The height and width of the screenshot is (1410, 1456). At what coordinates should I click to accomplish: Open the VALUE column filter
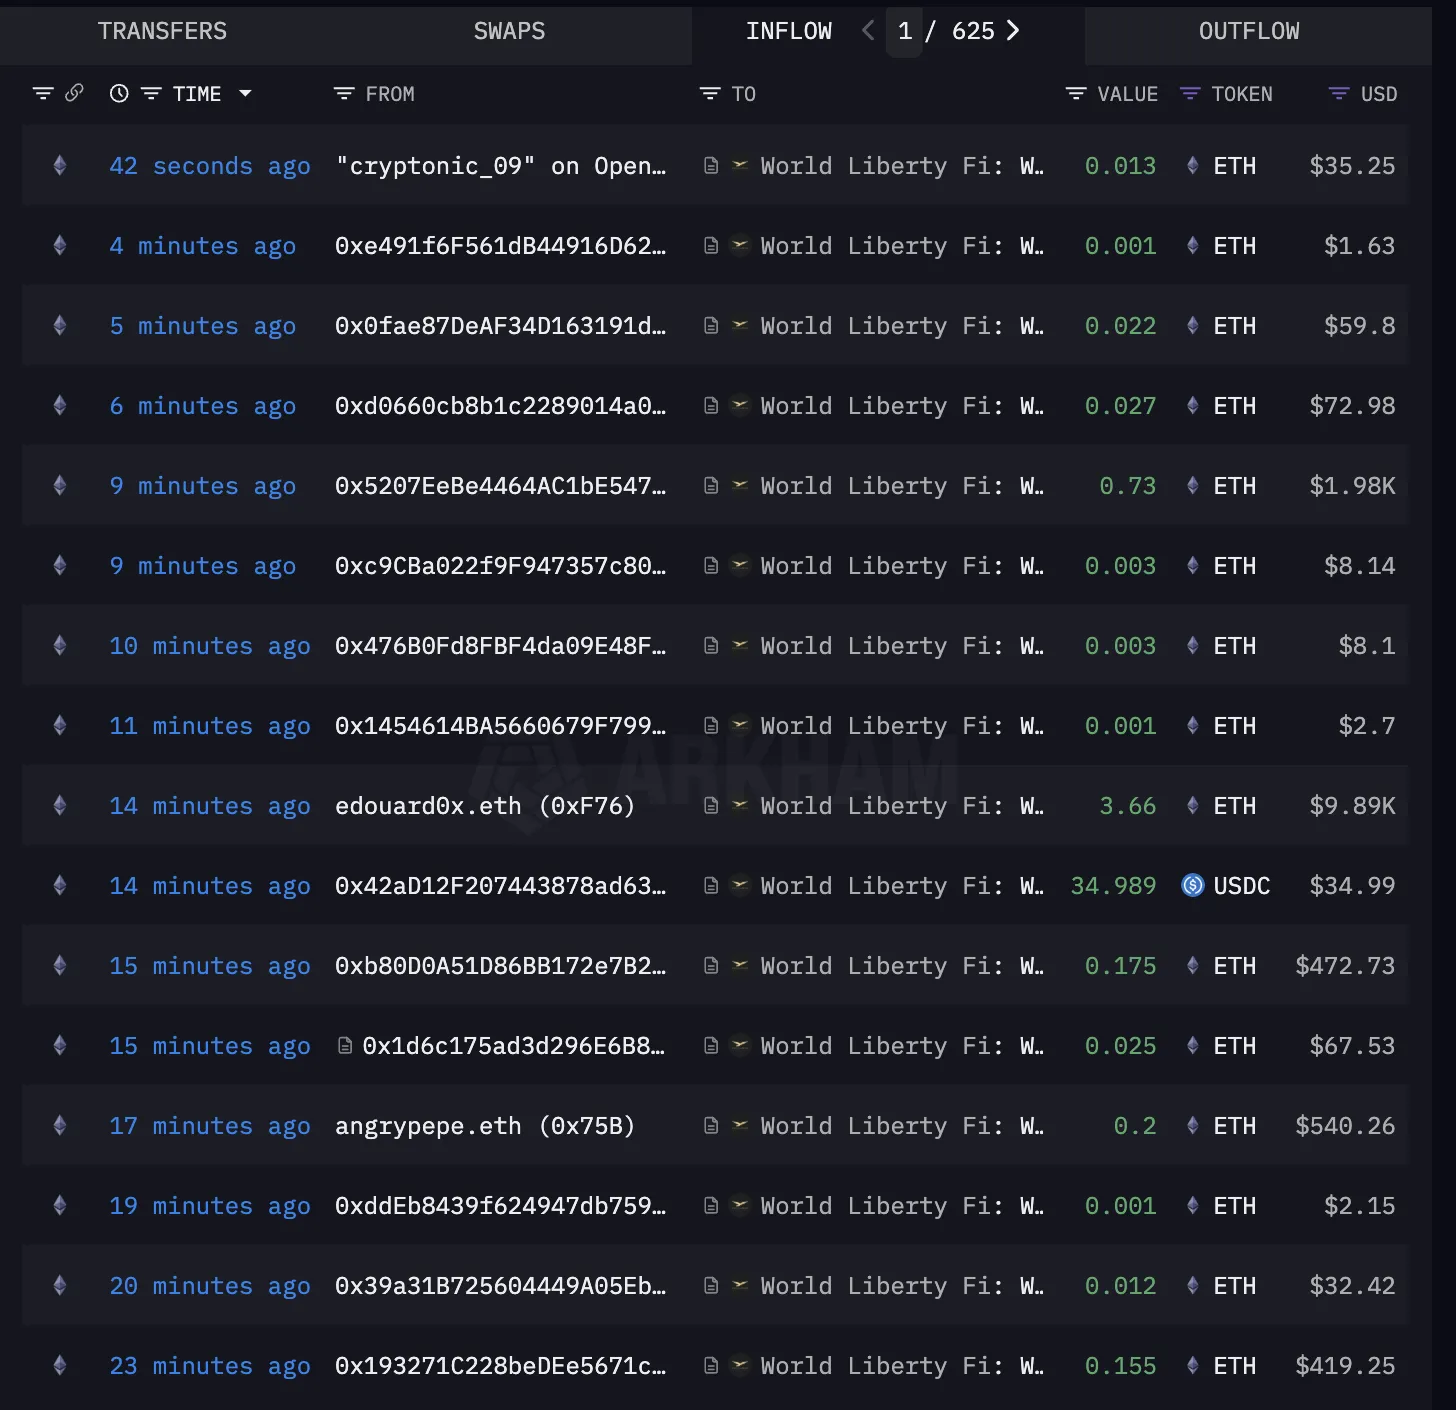tap(1076, 93)
